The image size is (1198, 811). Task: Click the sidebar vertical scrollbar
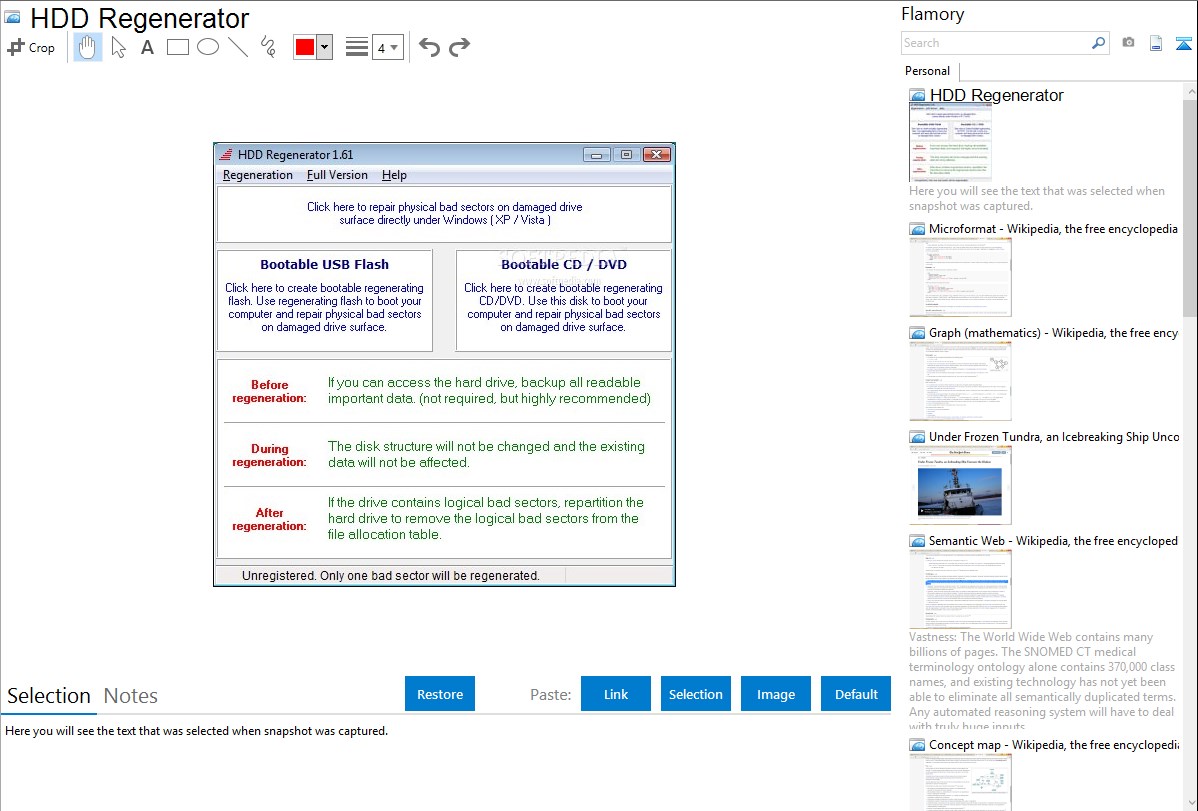pyautogui.click(x=1190, y=206)
